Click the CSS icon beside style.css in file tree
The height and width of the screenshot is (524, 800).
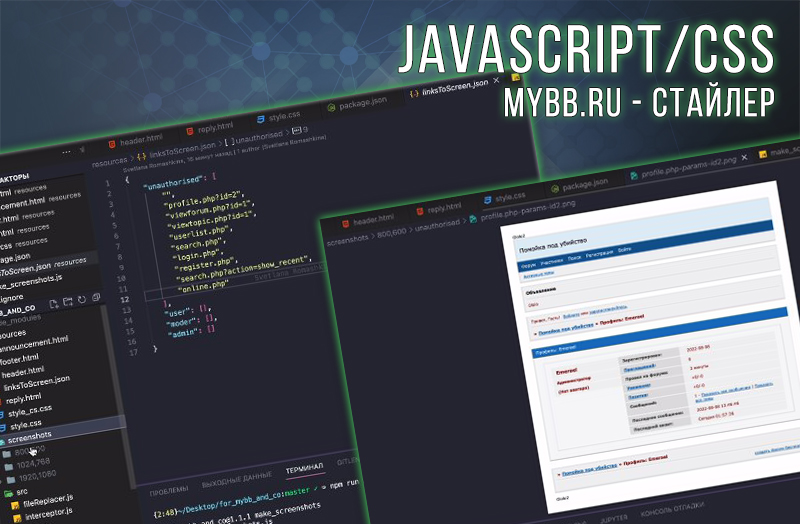pos(3,428)
